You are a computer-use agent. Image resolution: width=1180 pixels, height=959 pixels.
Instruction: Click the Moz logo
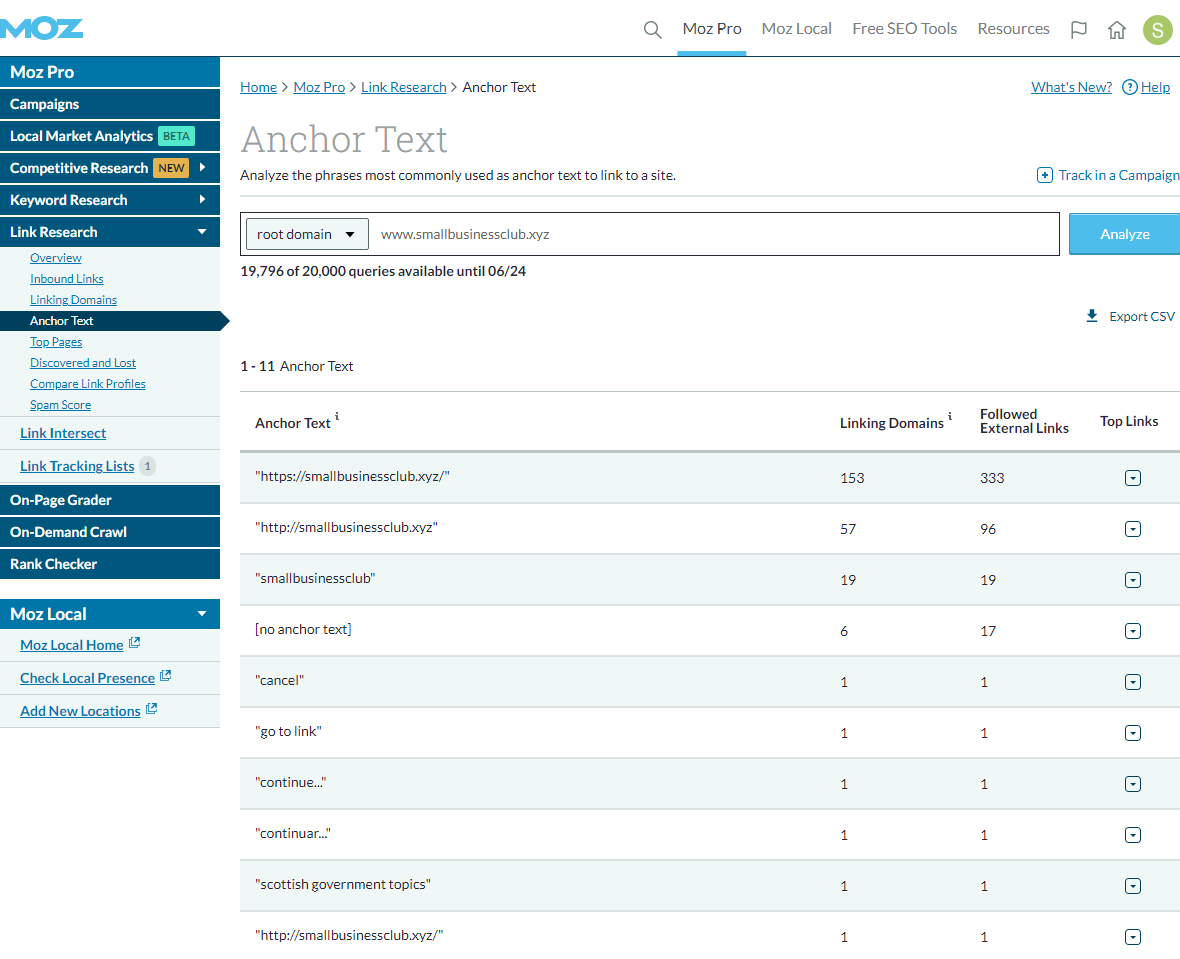(41, 29)
